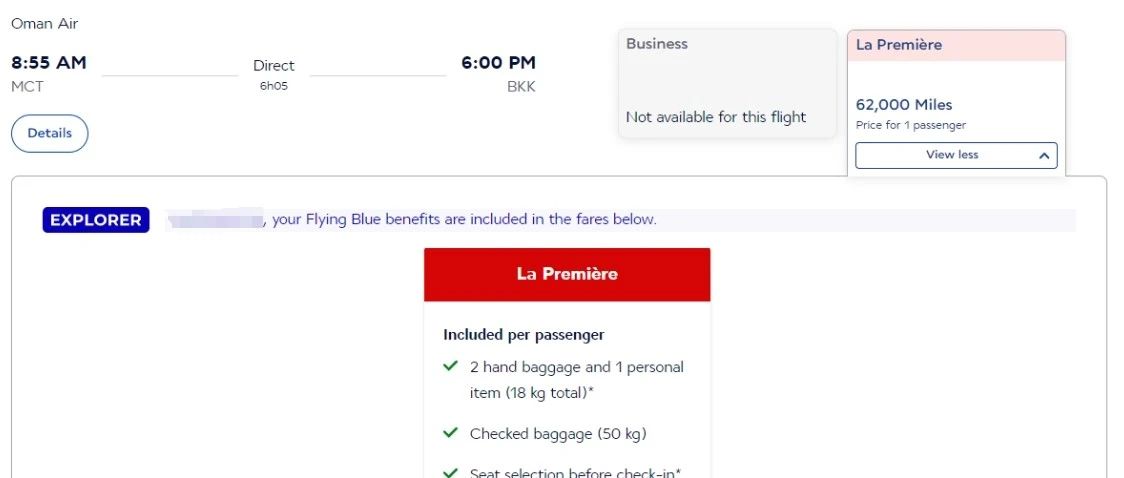Screen dimensions: 1124x478
Task: Click the BKK airport code
Action: 521,87
